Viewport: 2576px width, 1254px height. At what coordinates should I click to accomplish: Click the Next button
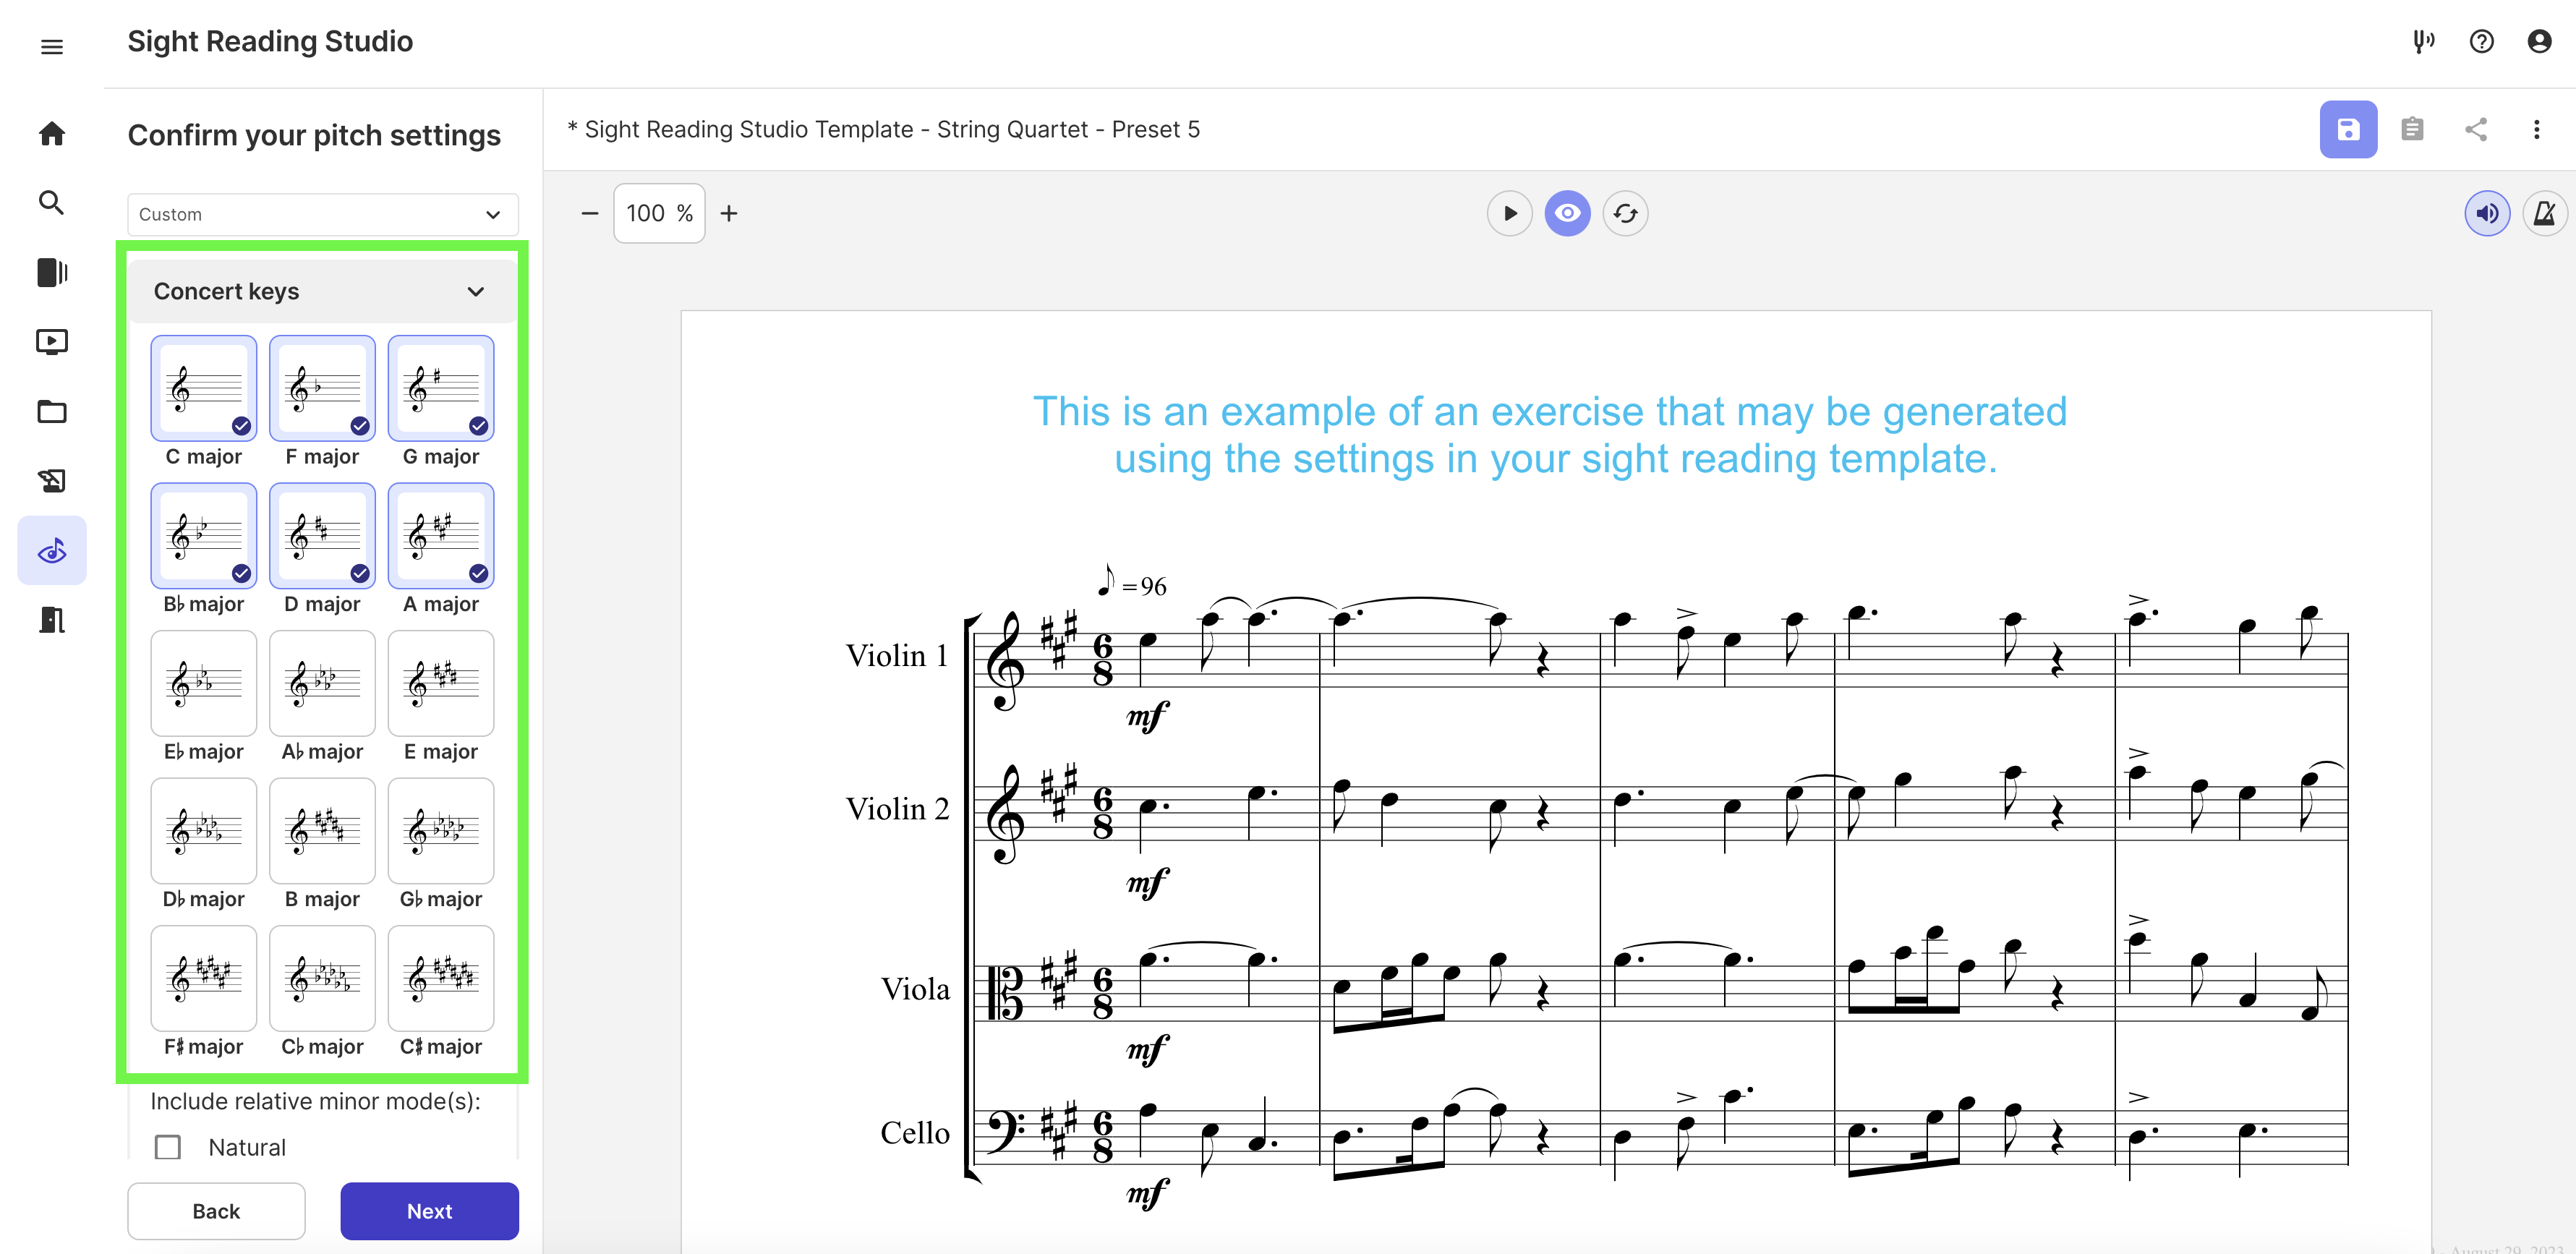coord(429,1211)
